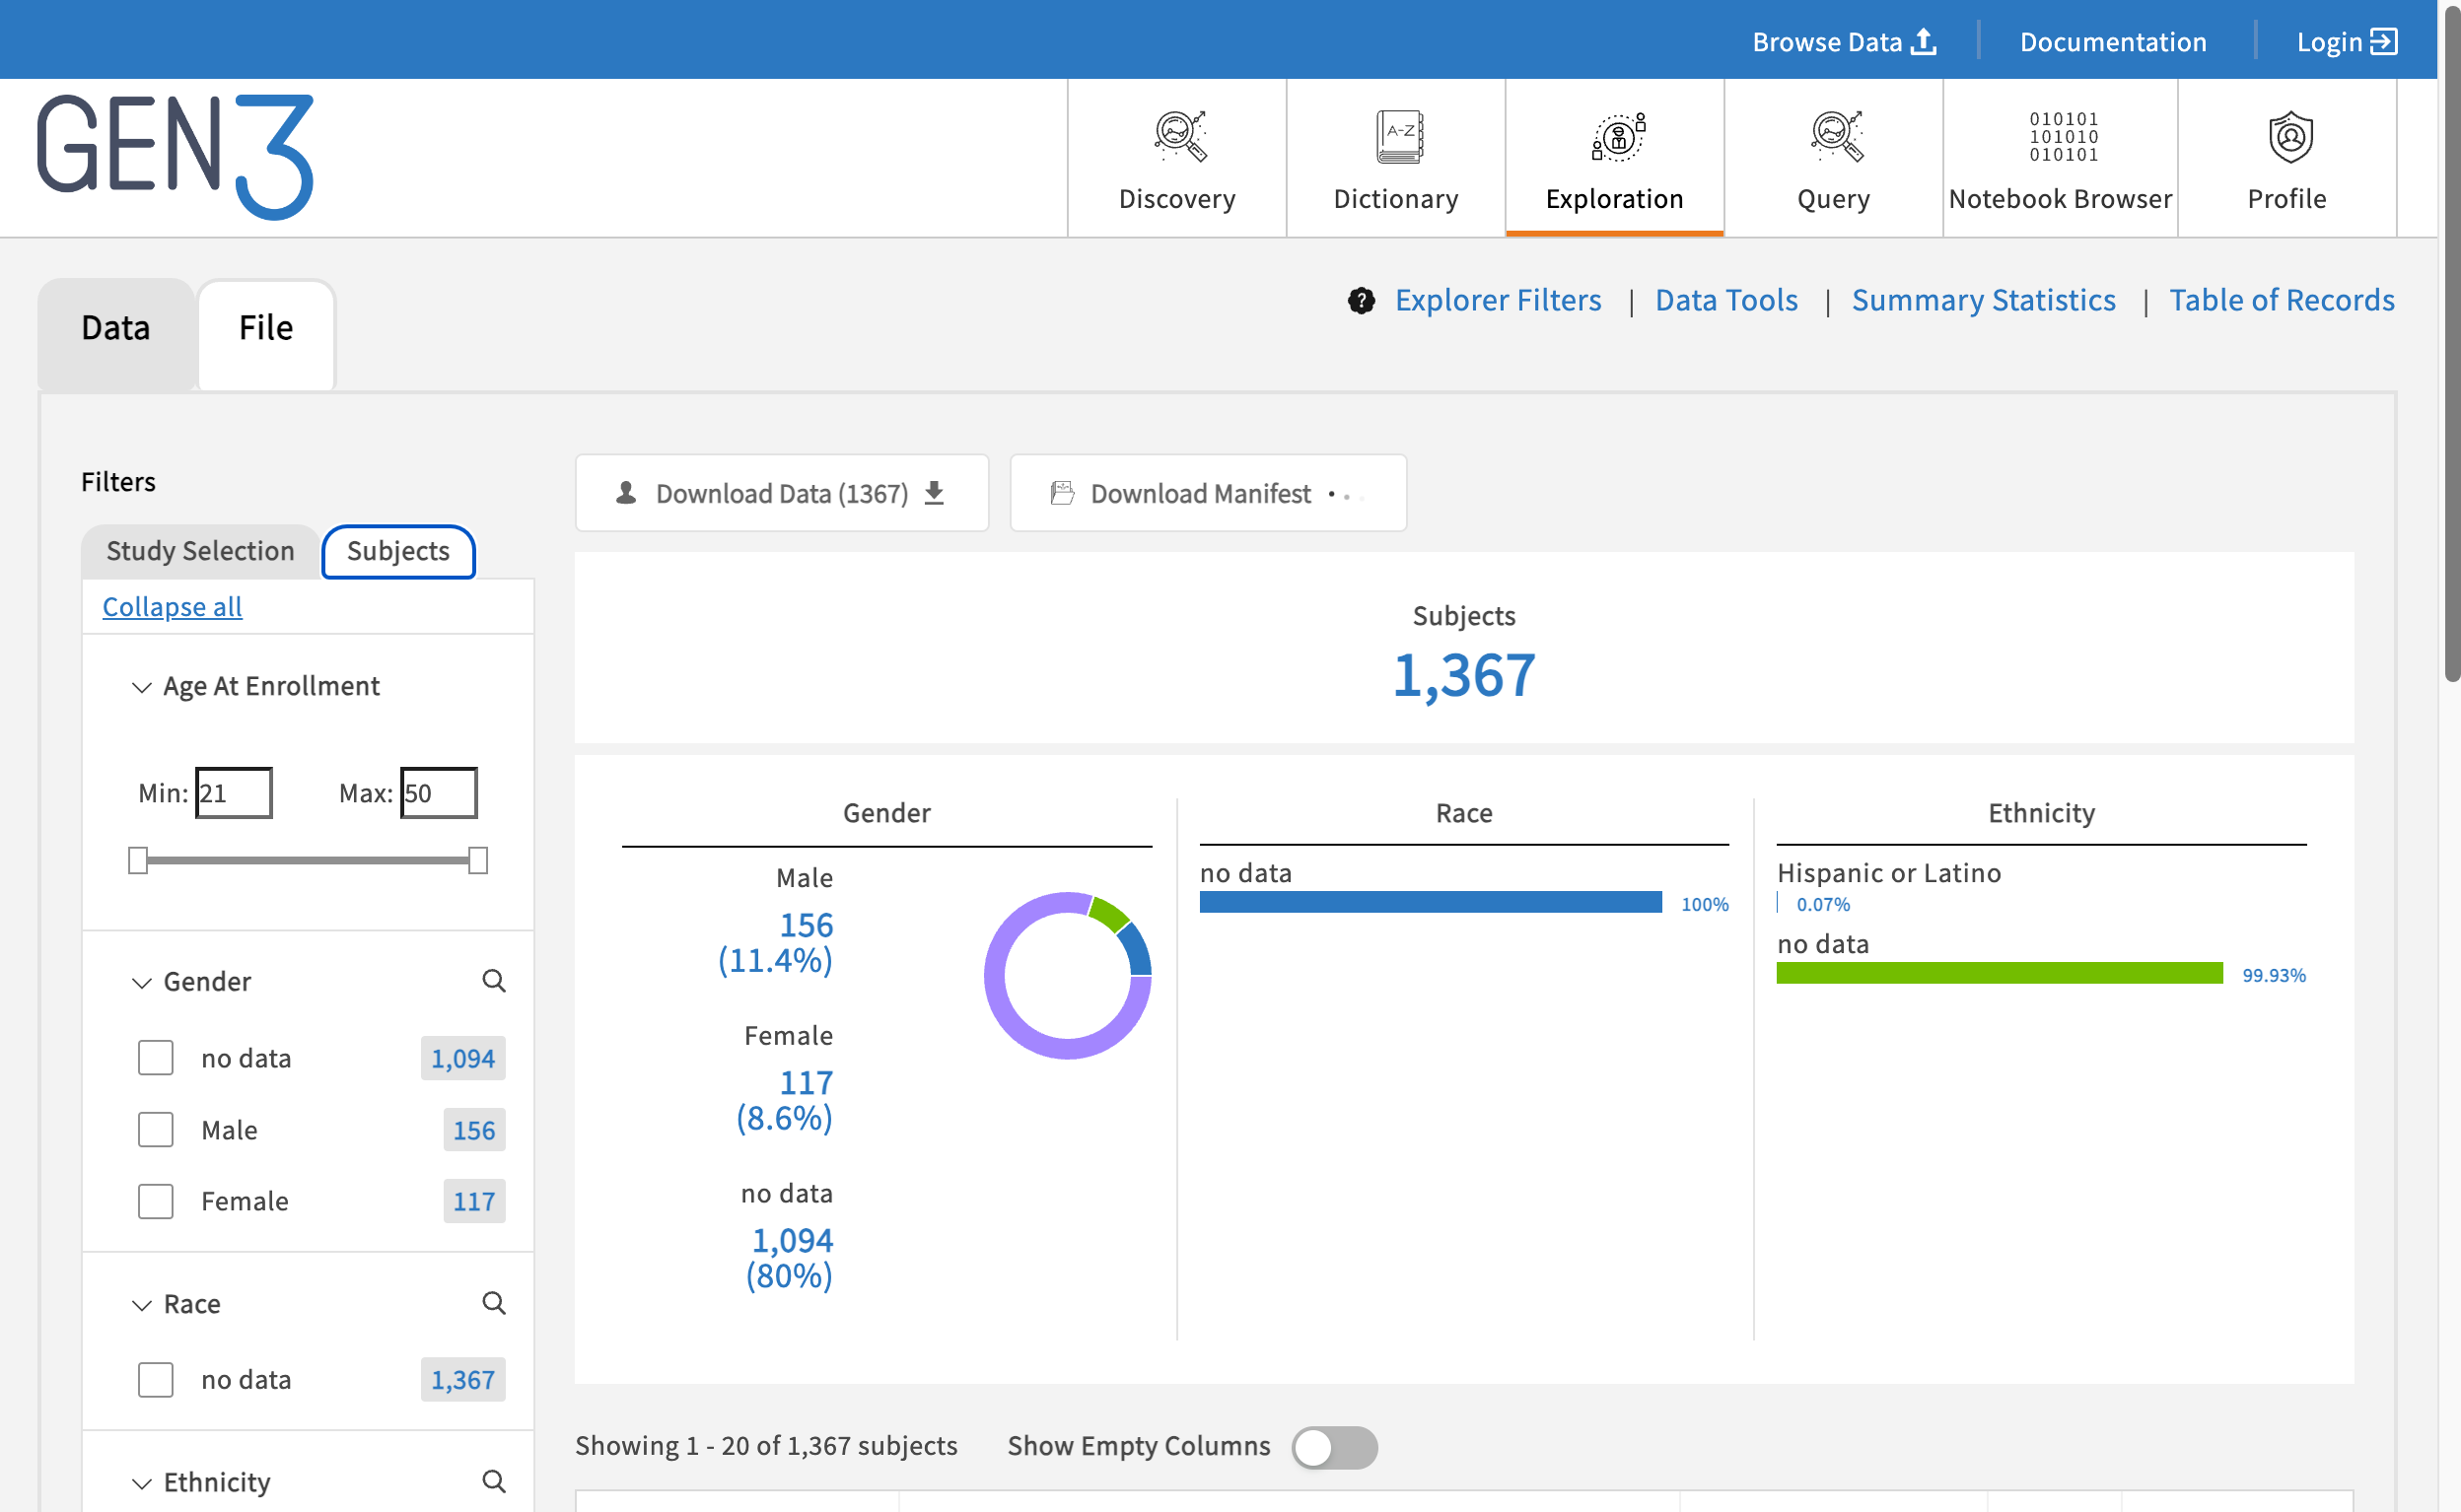
Task: Click the Ethnicity 'no data' green bar
Action: pos(1999,973)
